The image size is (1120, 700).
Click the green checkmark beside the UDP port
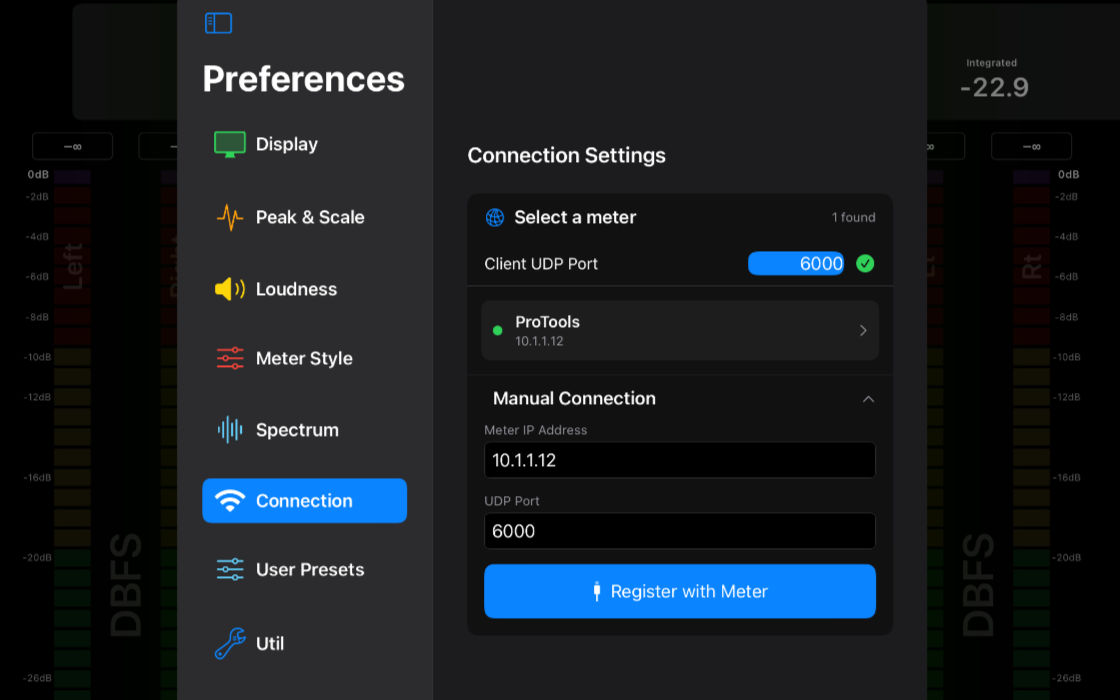pyautogui.click(x=865, y=263)
